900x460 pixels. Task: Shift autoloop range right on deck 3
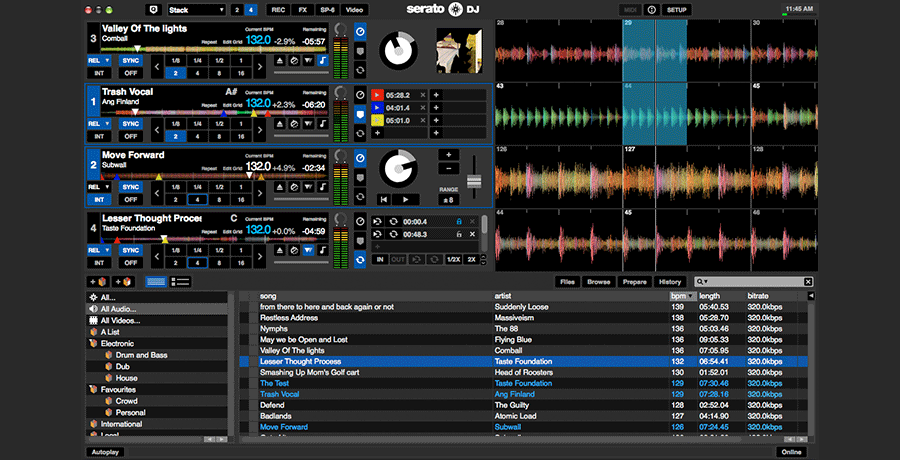[260, 67]
